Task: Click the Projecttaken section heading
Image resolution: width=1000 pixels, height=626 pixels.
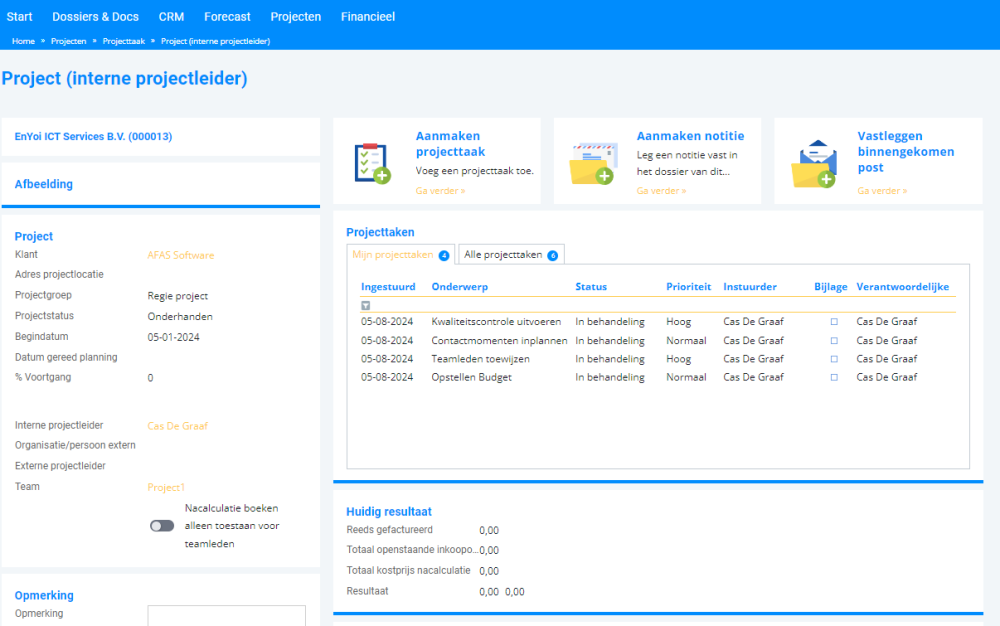Action: (380, 232)
